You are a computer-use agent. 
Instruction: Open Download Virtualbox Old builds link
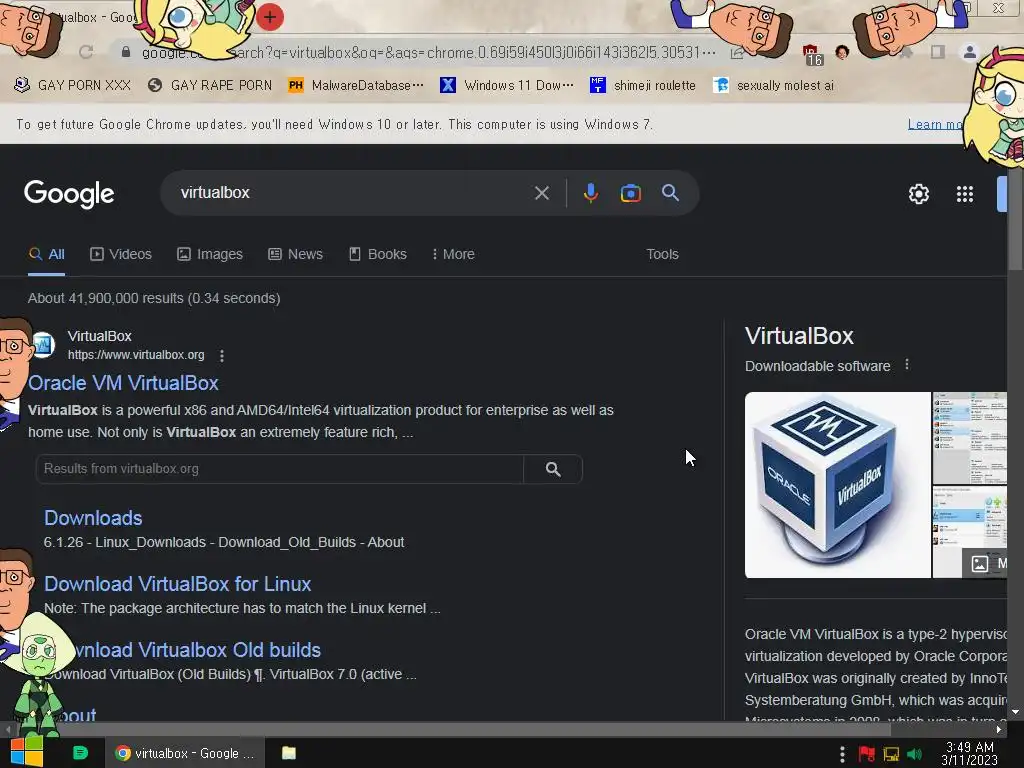[193, 650]
